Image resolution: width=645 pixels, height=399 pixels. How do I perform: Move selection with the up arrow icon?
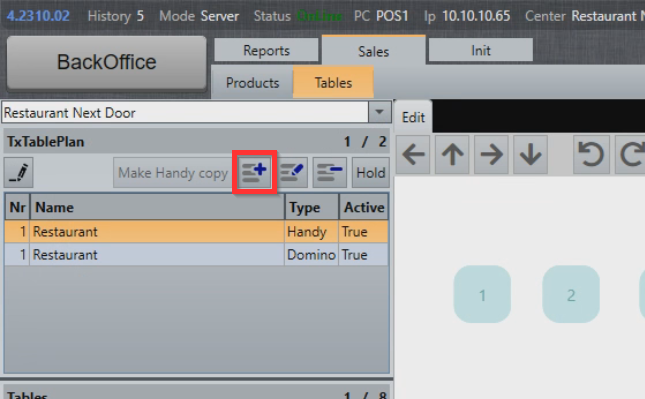click(452, 155)
